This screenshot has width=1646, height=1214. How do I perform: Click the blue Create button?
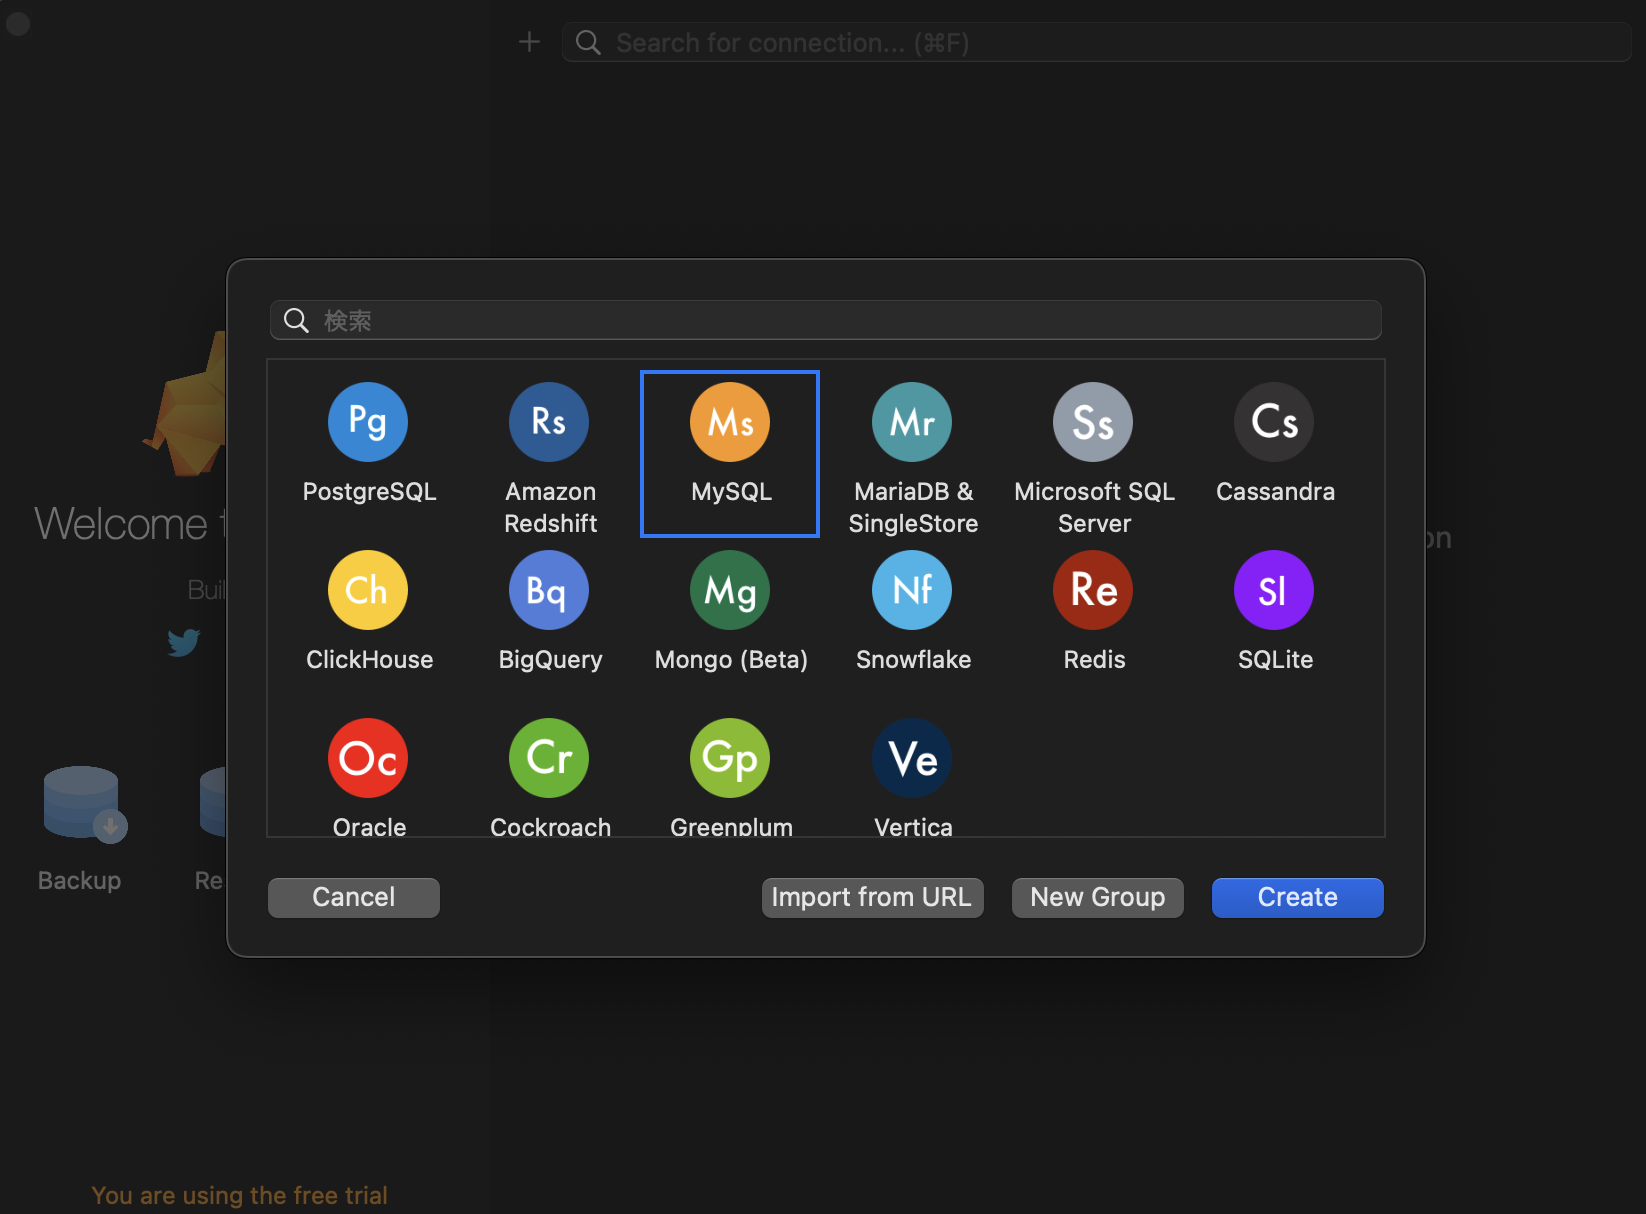[1298, 897]
